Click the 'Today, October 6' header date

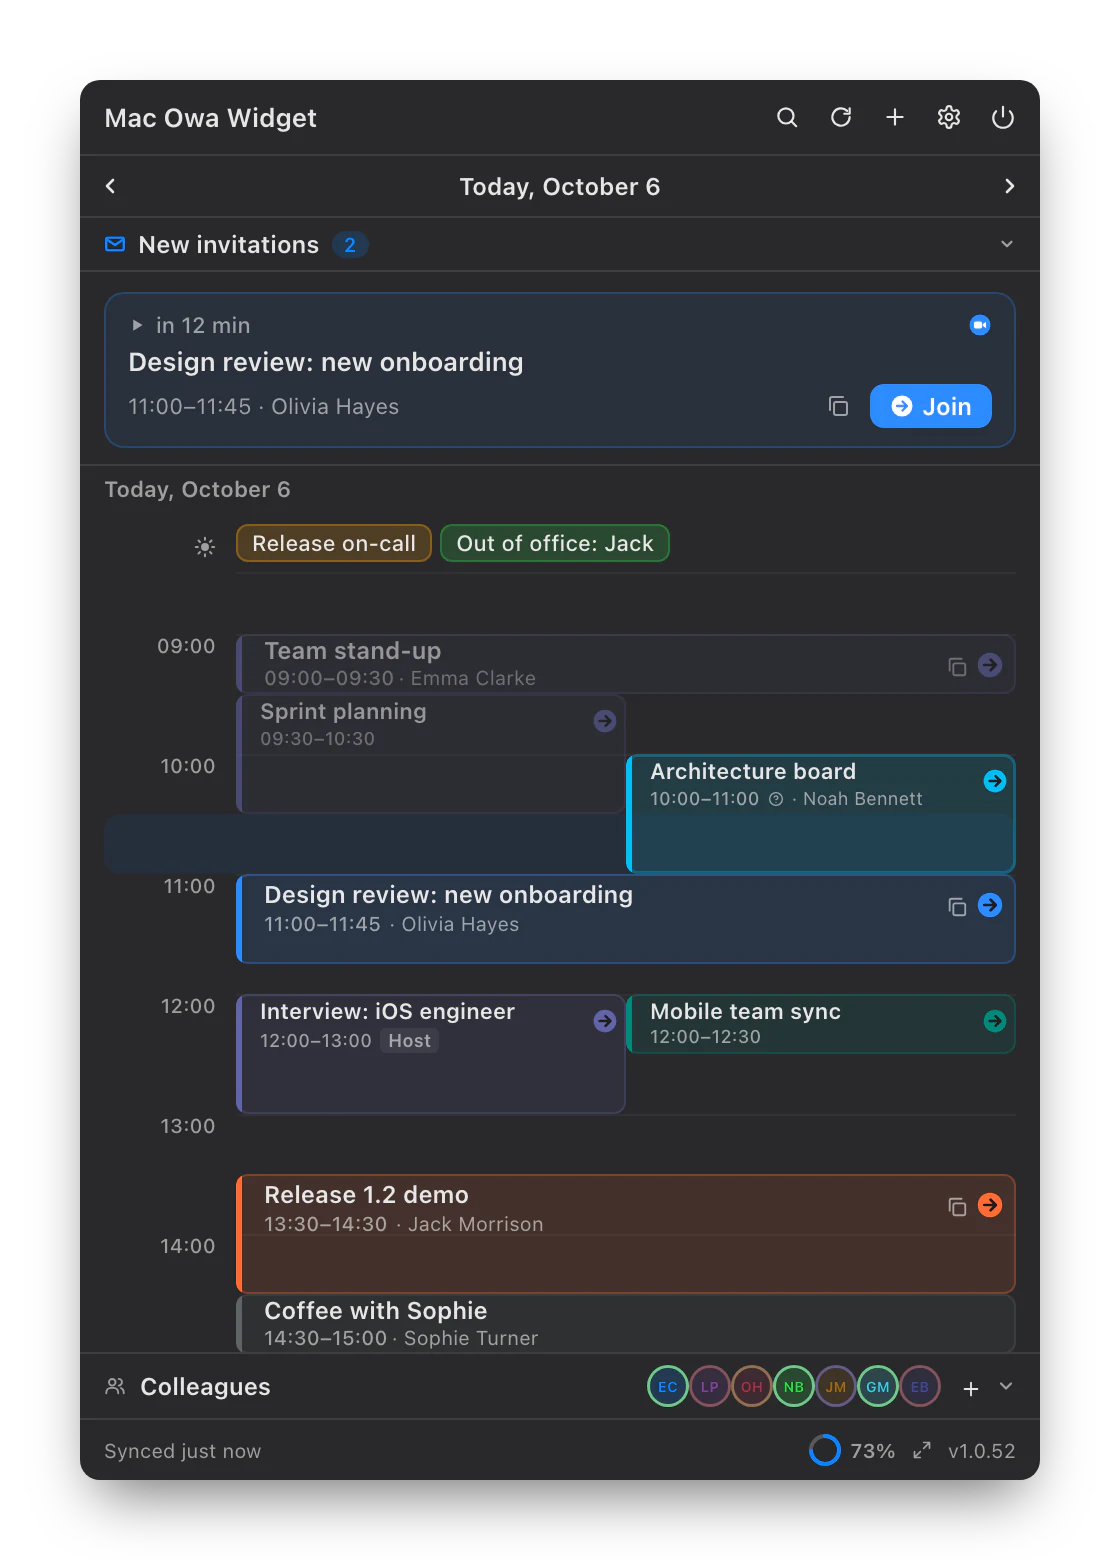coord(560,187)
